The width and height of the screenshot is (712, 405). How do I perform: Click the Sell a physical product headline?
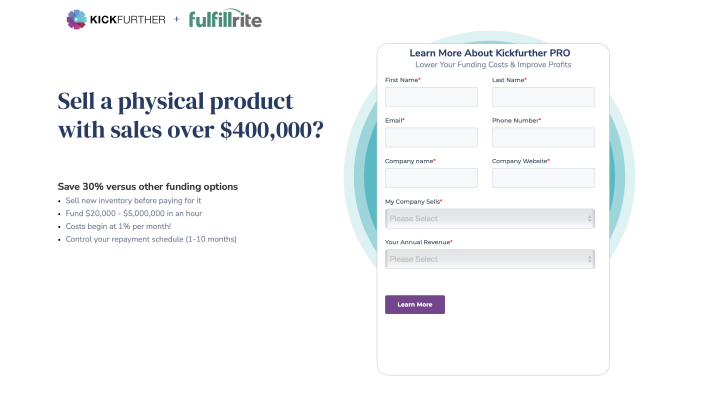pos(191,115)
